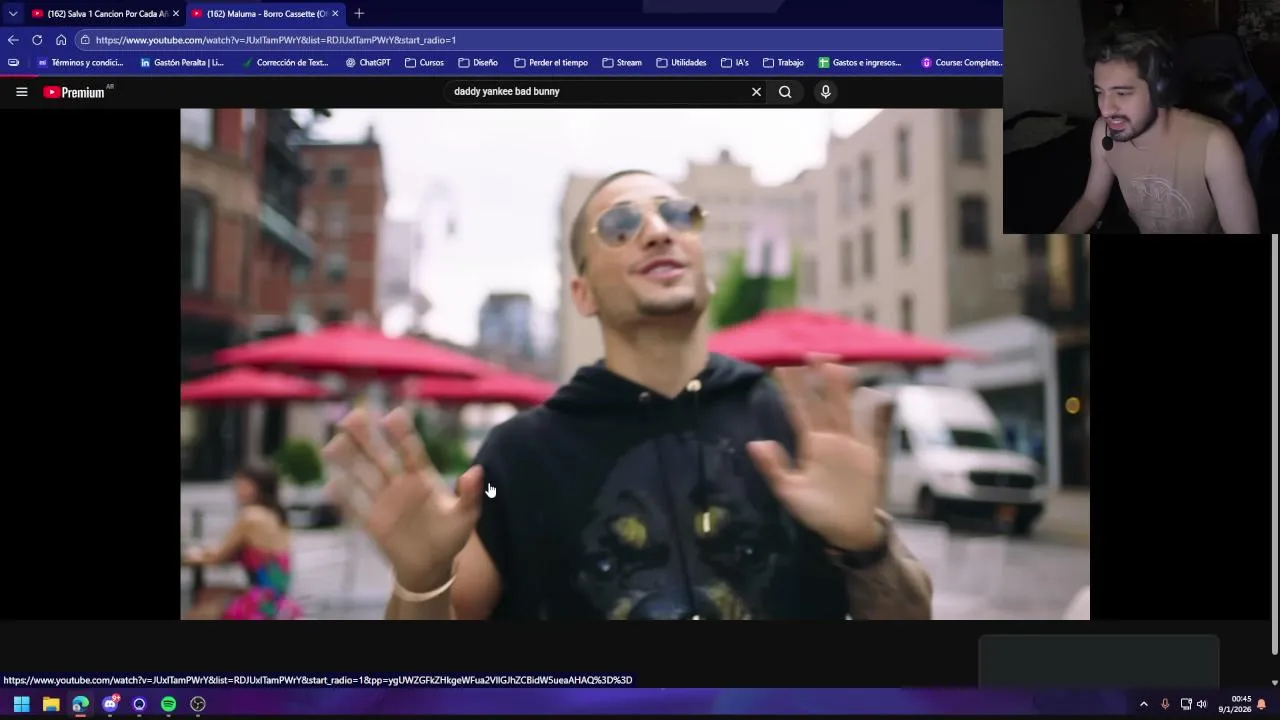Open the Windows Start menu
Viewport: 1280px width, 720px height.
[21, 704]
